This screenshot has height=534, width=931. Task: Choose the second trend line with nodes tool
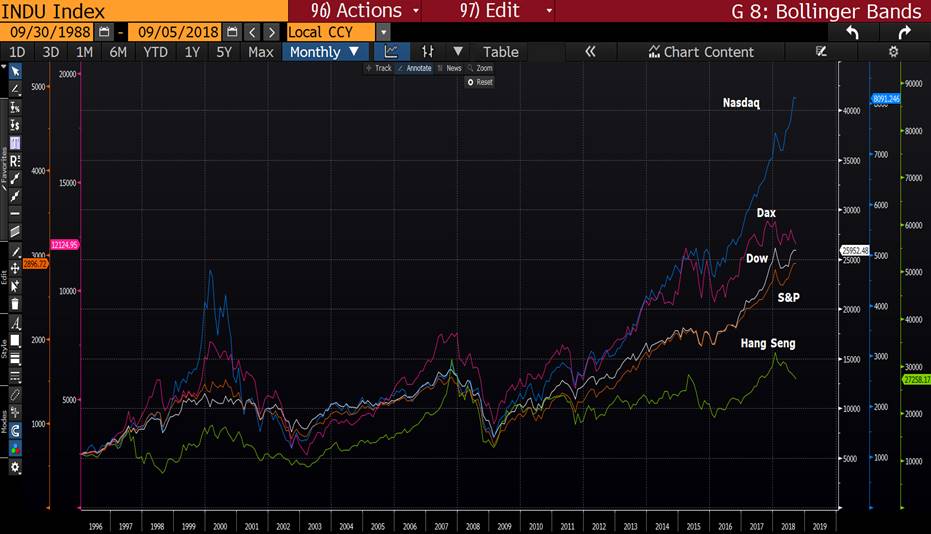15,196
